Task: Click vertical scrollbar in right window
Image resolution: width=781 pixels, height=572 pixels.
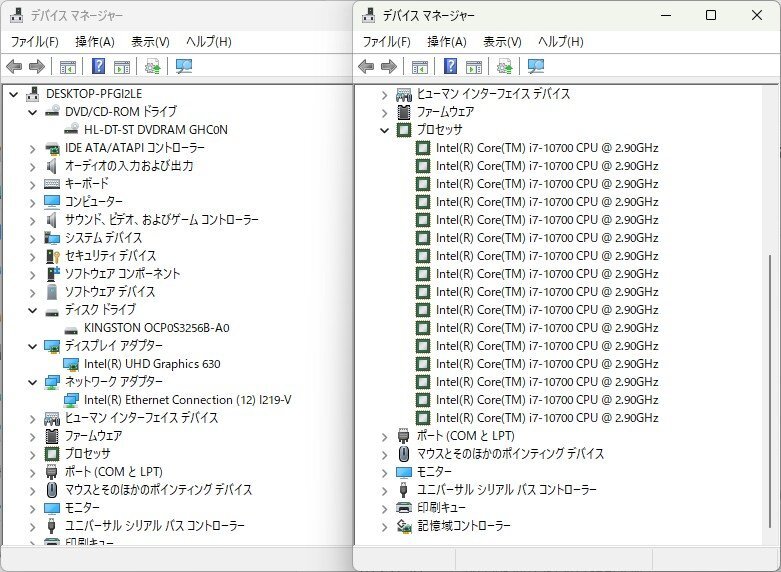Action: click(773, 300)
